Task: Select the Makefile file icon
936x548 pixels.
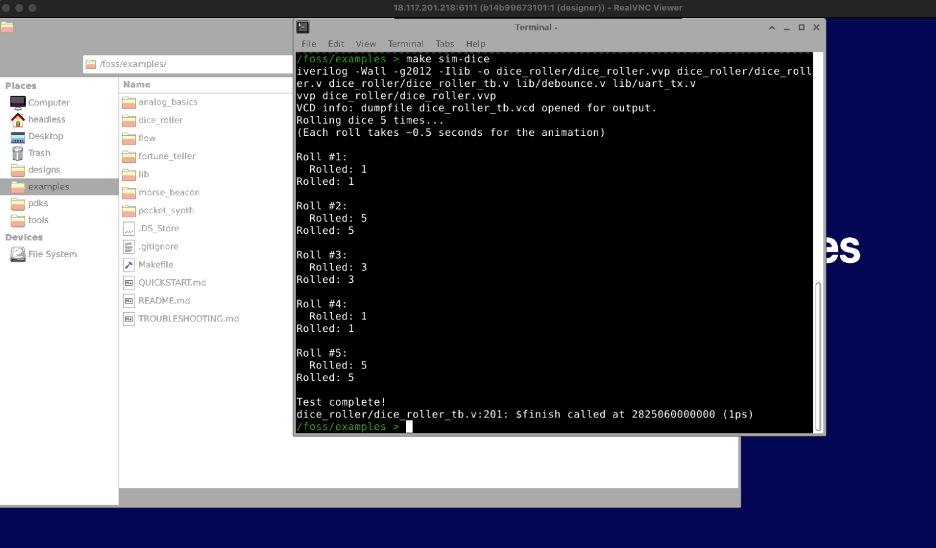Action: pos(129,265)
